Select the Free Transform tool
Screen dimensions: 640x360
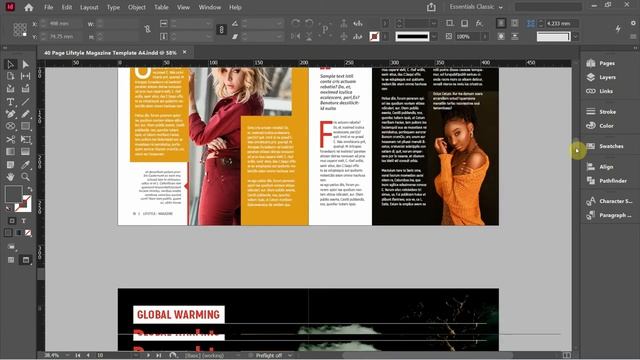26,140
